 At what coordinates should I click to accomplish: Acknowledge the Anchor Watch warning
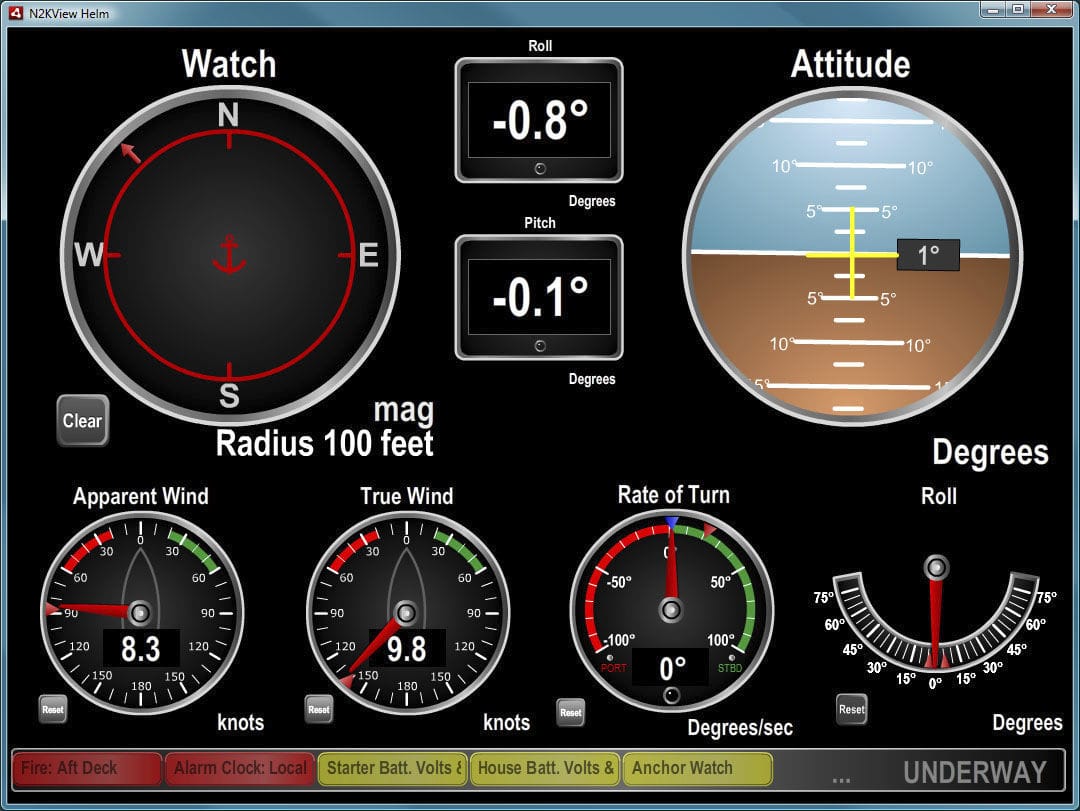(697, 769)
